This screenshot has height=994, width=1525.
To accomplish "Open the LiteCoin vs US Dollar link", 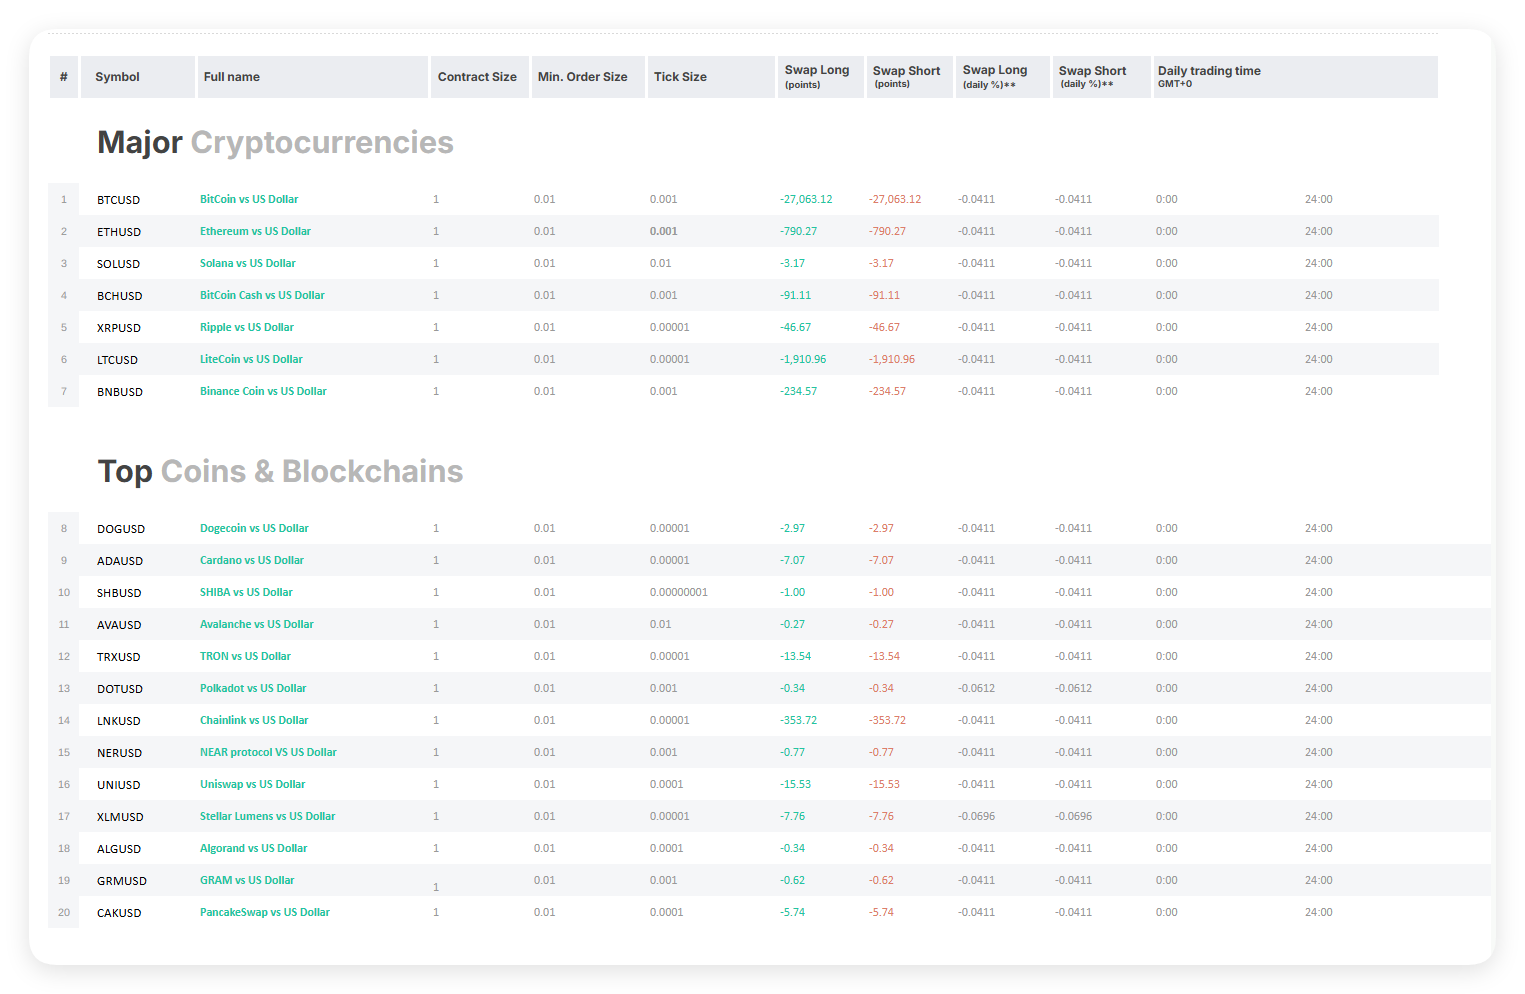I will pyautogui.click(x=251, y=359).
